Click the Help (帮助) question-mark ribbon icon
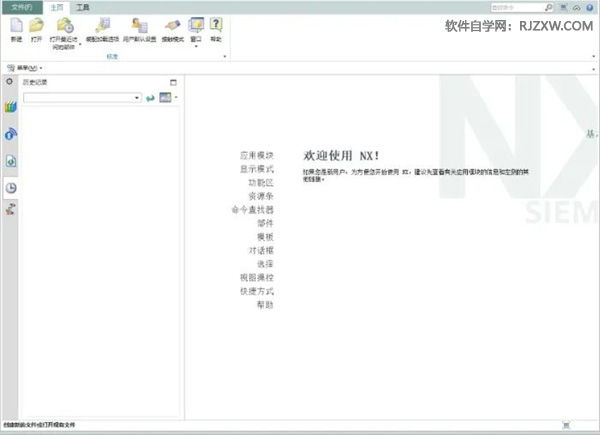This screenshot has width=600, height=435. click(216, 24)
